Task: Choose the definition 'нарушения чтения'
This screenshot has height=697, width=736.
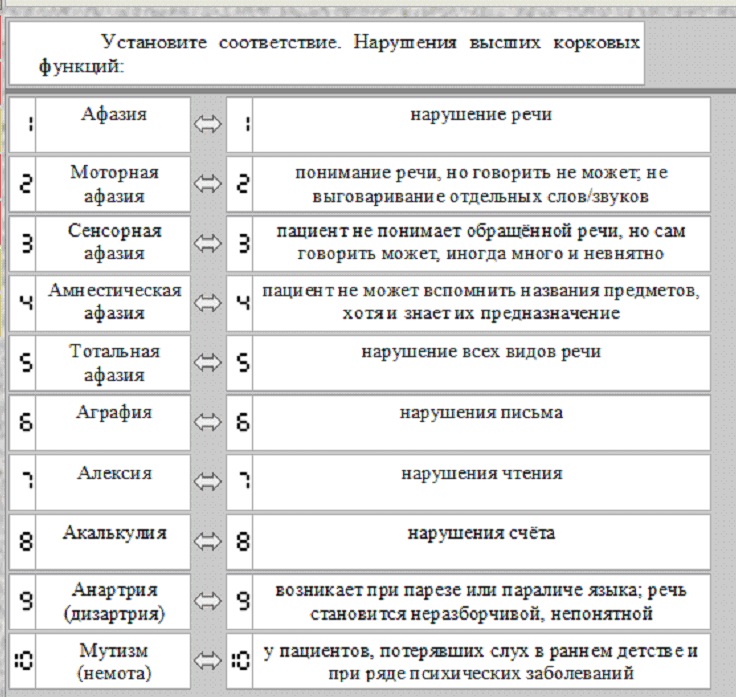Action: [x=481, y=482]
